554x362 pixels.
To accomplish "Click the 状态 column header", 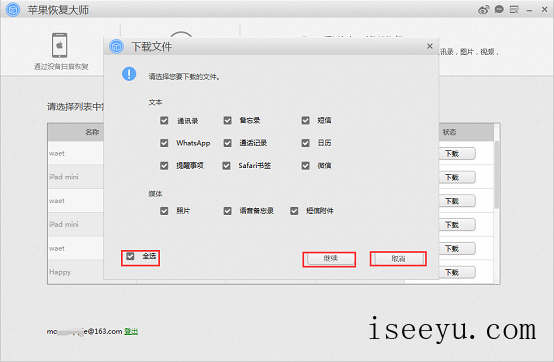I will pyautogui.click(x=449, y=132).
